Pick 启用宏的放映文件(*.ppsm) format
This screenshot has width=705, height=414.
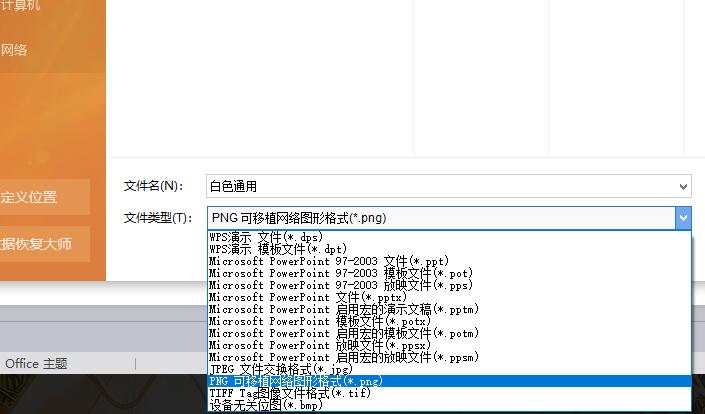tap(449, 357)
